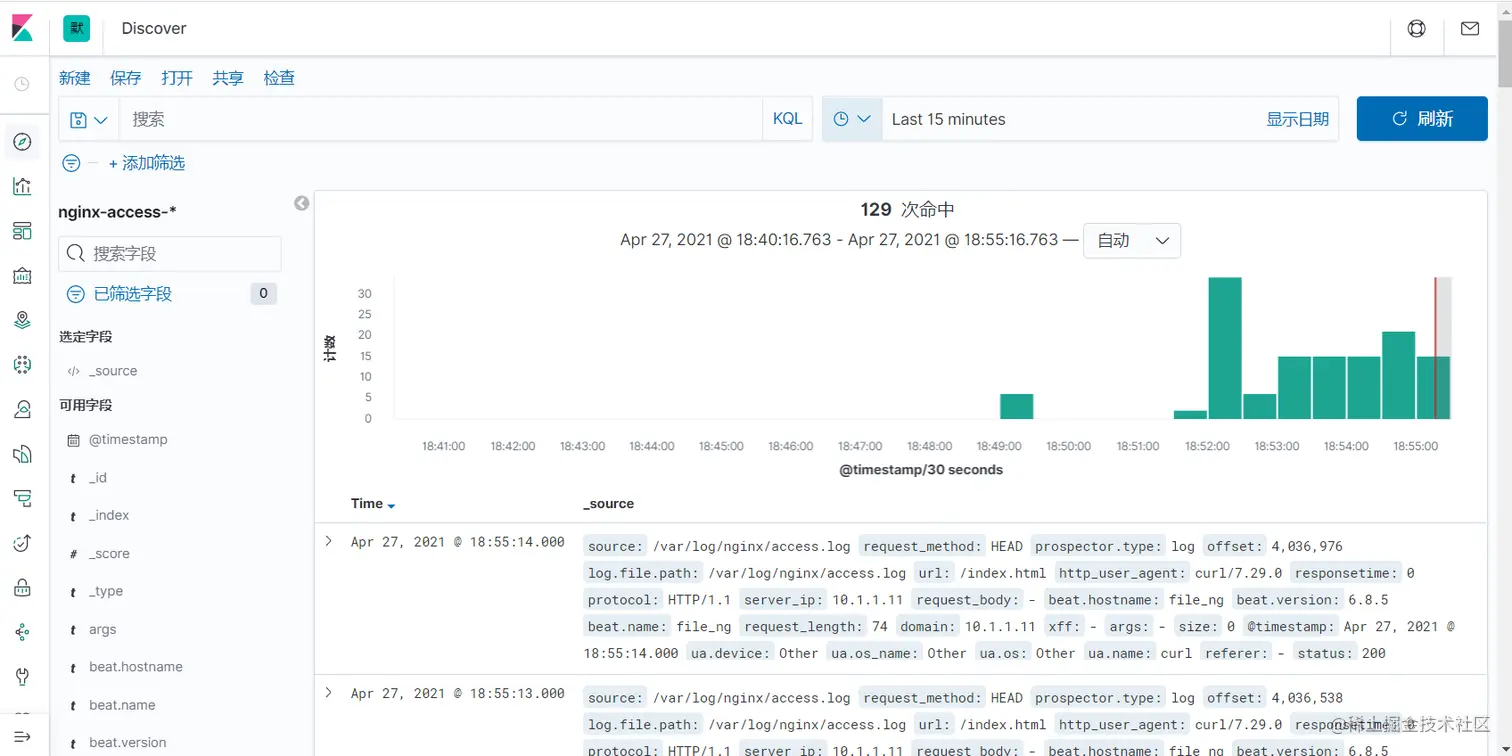Open the mail newsfeed icon
Screen dimensions: 1512x756
coord(1469,28)
